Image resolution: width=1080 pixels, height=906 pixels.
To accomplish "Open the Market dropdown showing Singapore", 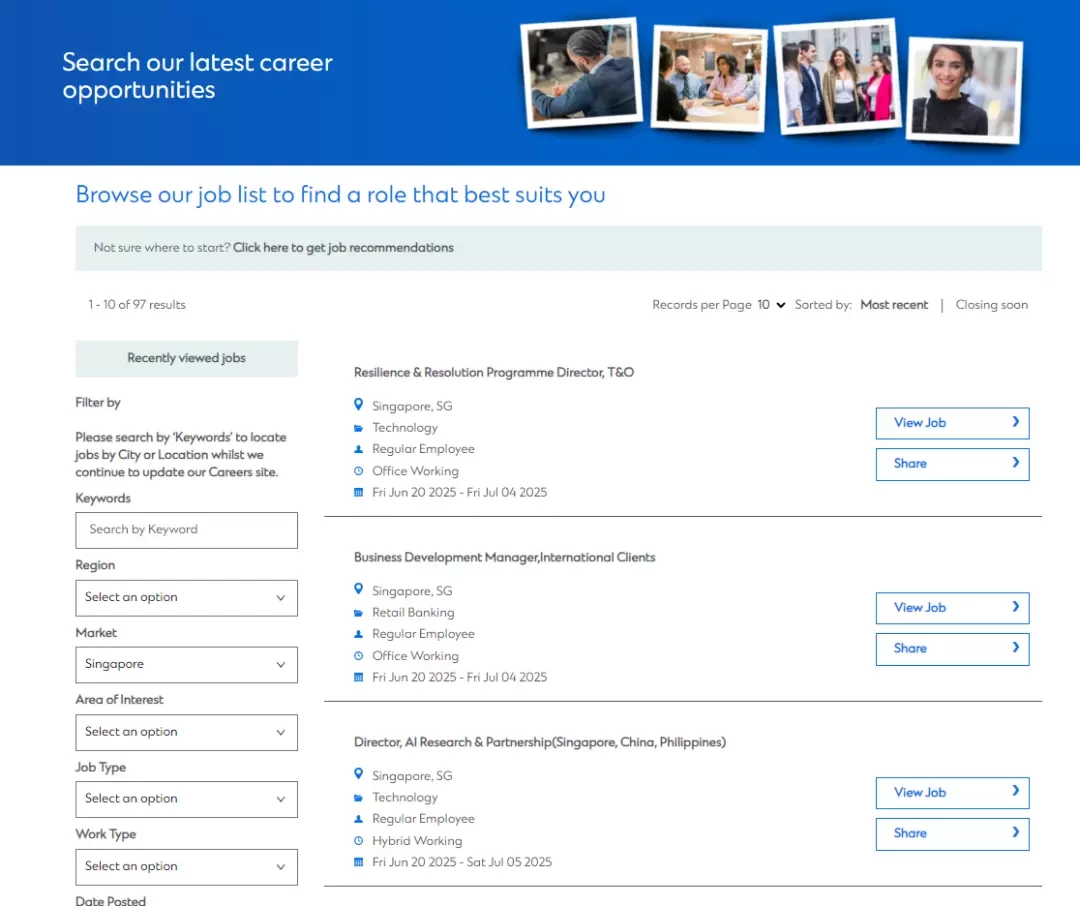I will point(187,665).
